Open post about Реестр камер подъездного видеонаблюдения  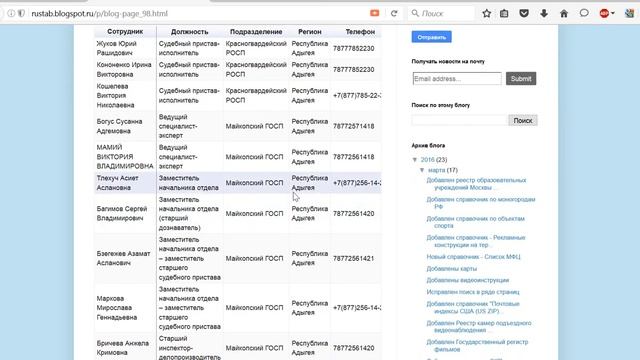pos(479,327)
